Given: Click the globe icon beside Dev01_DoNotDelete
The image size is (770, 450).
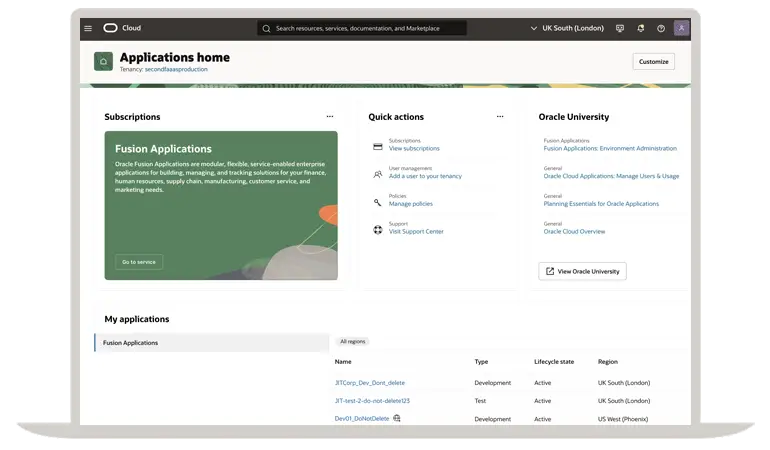Looking at the screenshot, I should click(x=397, y=418).
